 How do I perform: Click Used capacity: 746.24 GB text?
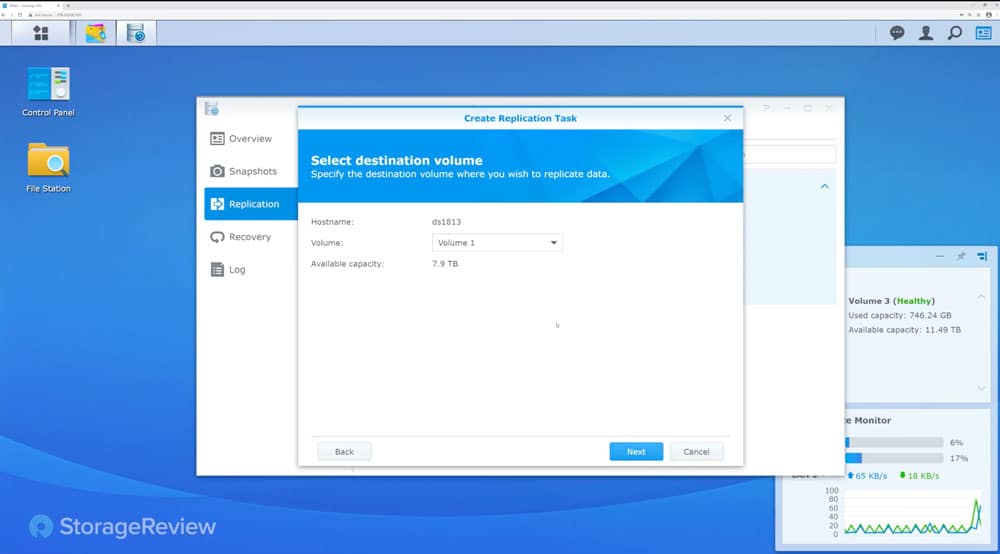point(899,315)
